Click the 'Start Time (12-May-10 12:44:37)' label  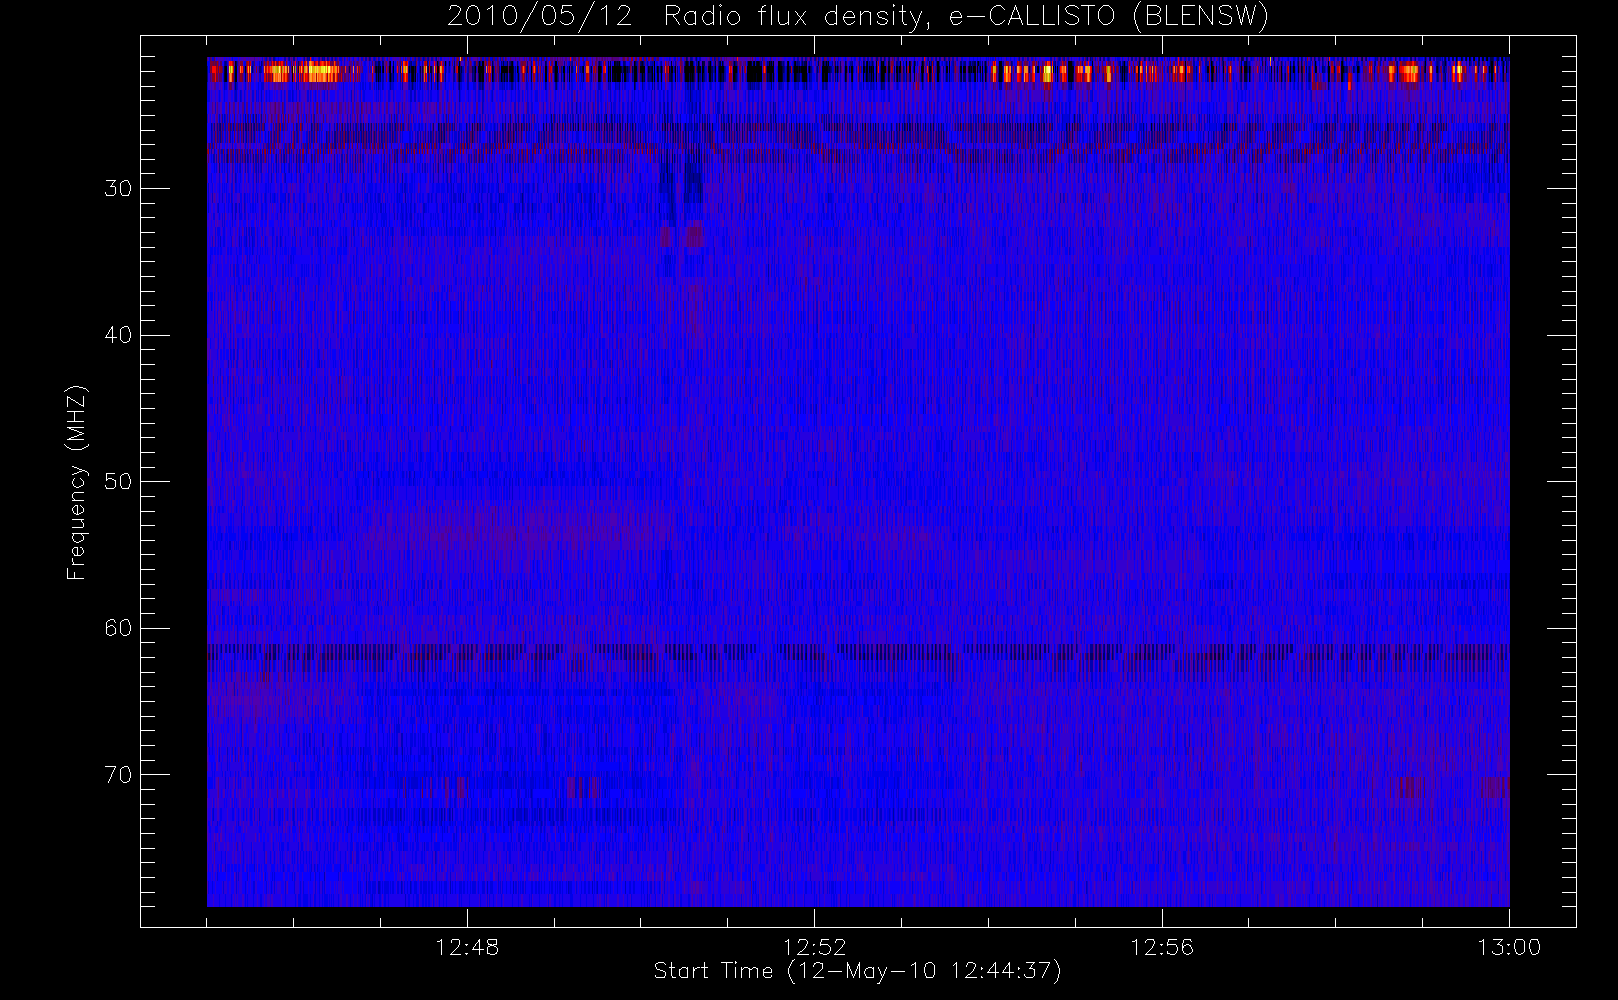coord(858,971)
